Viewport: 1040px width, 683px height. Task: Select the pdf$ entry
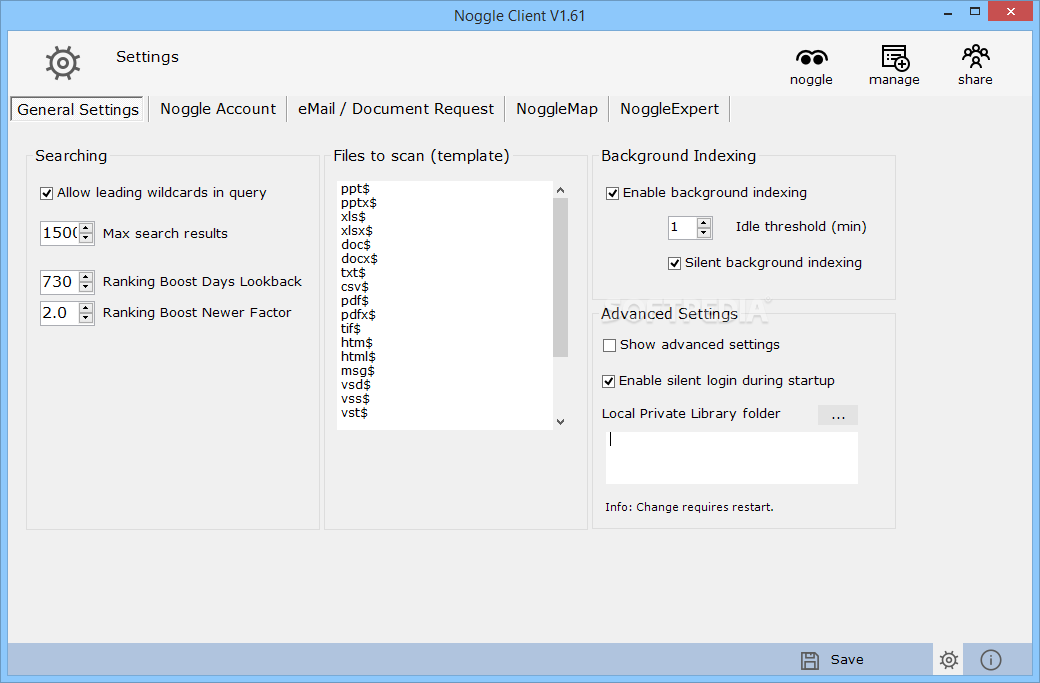(x=355, y=301)
